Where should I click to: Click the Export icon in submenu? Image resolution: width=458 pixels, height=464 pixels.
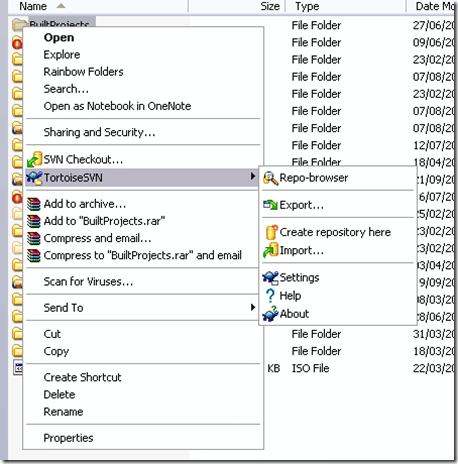[270, 205]
